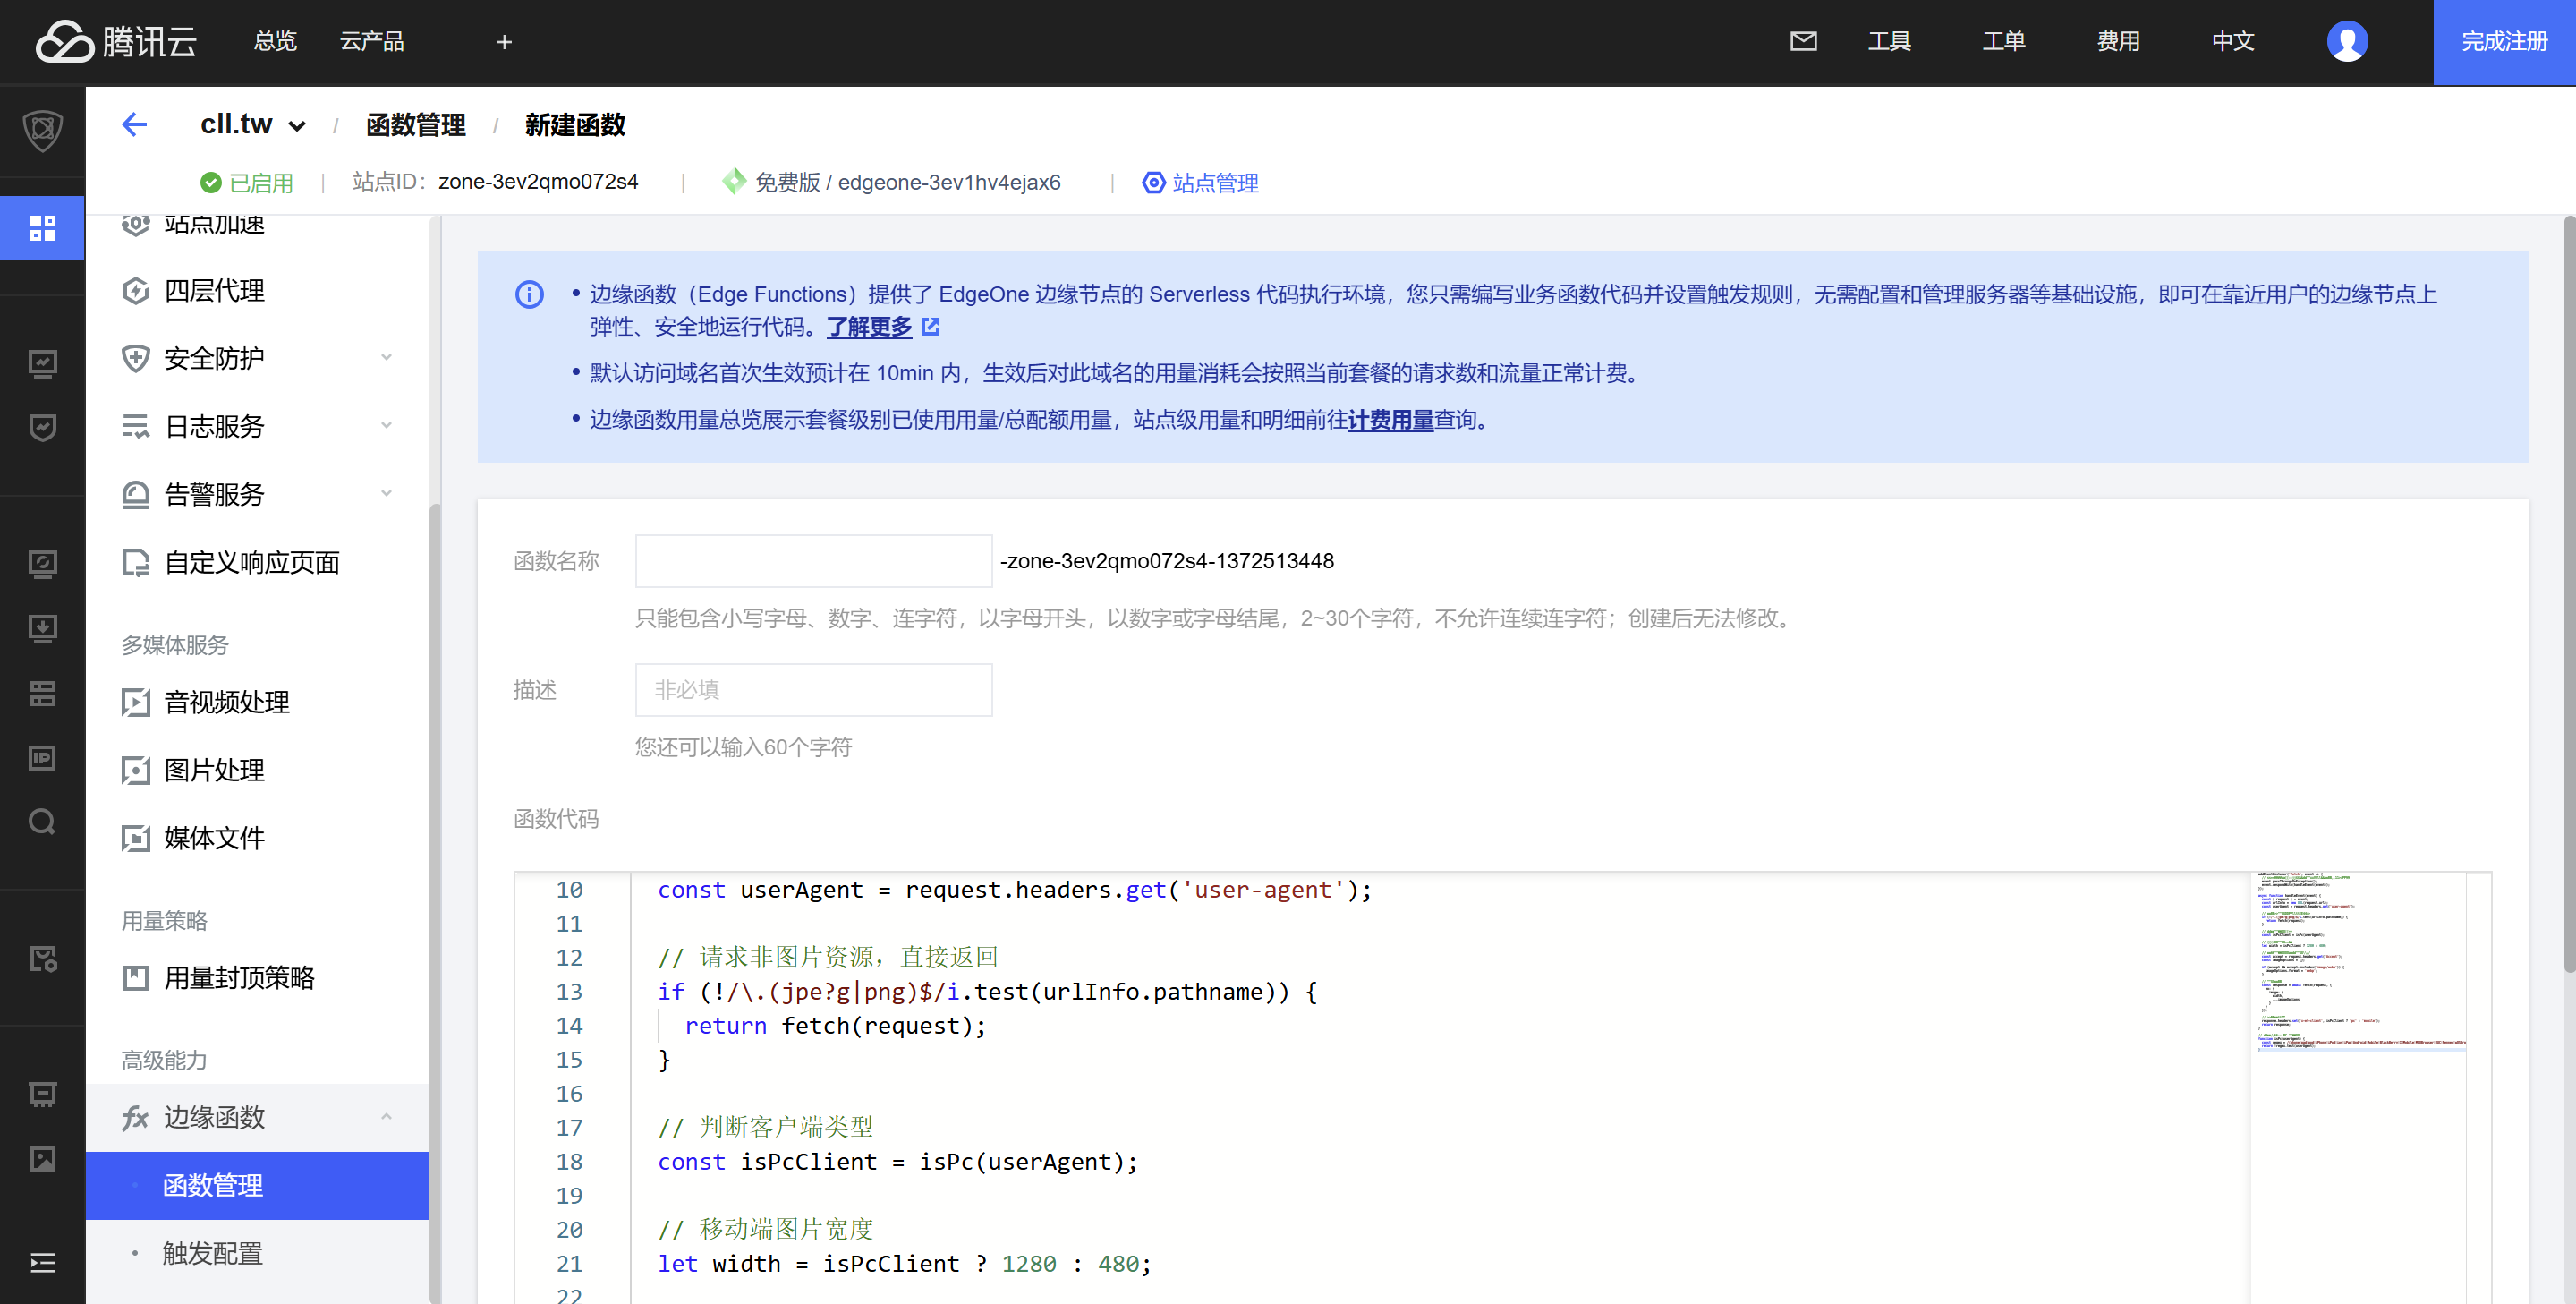Open the 触发配置 menu item
This screenshot has height=1304, width=2576.
point(212,1252)
